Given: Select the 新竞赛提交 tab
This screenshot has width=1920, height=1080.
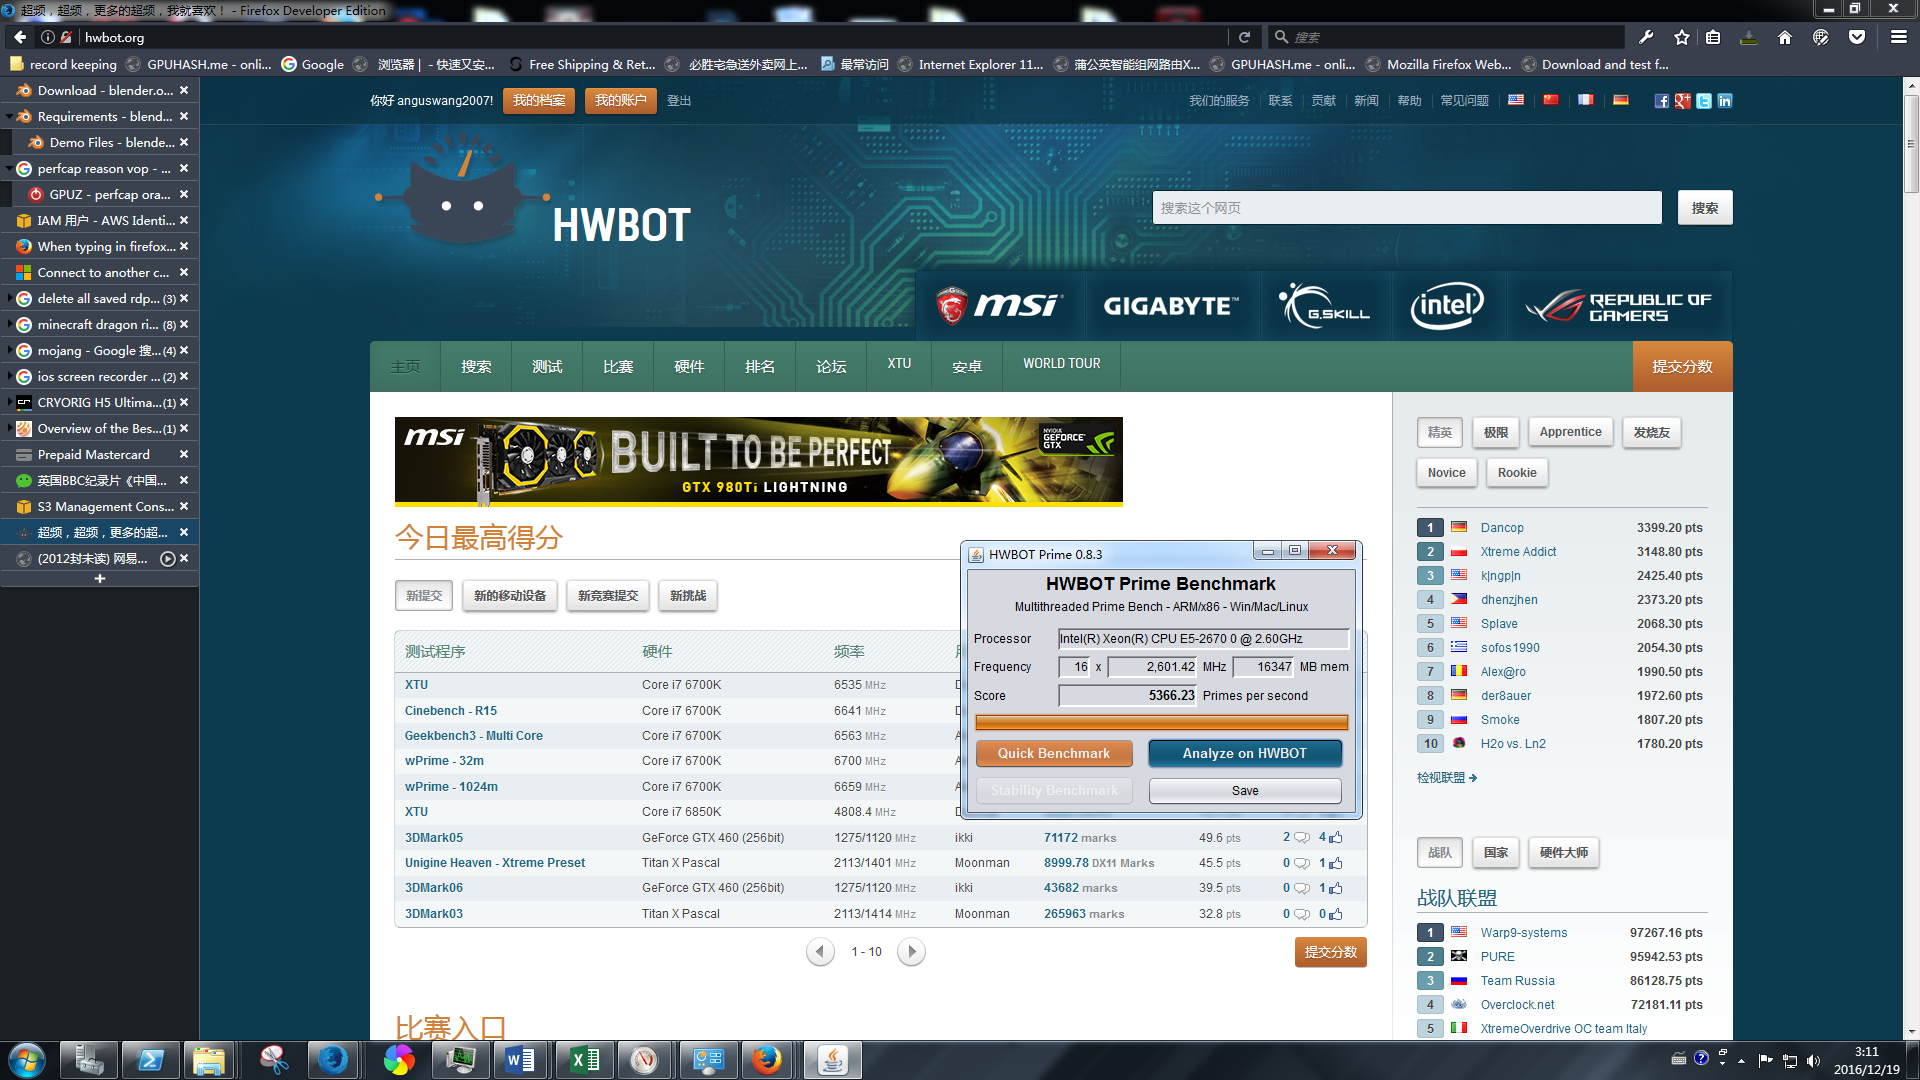Looking at the screenshot, I should pos(608,596).
